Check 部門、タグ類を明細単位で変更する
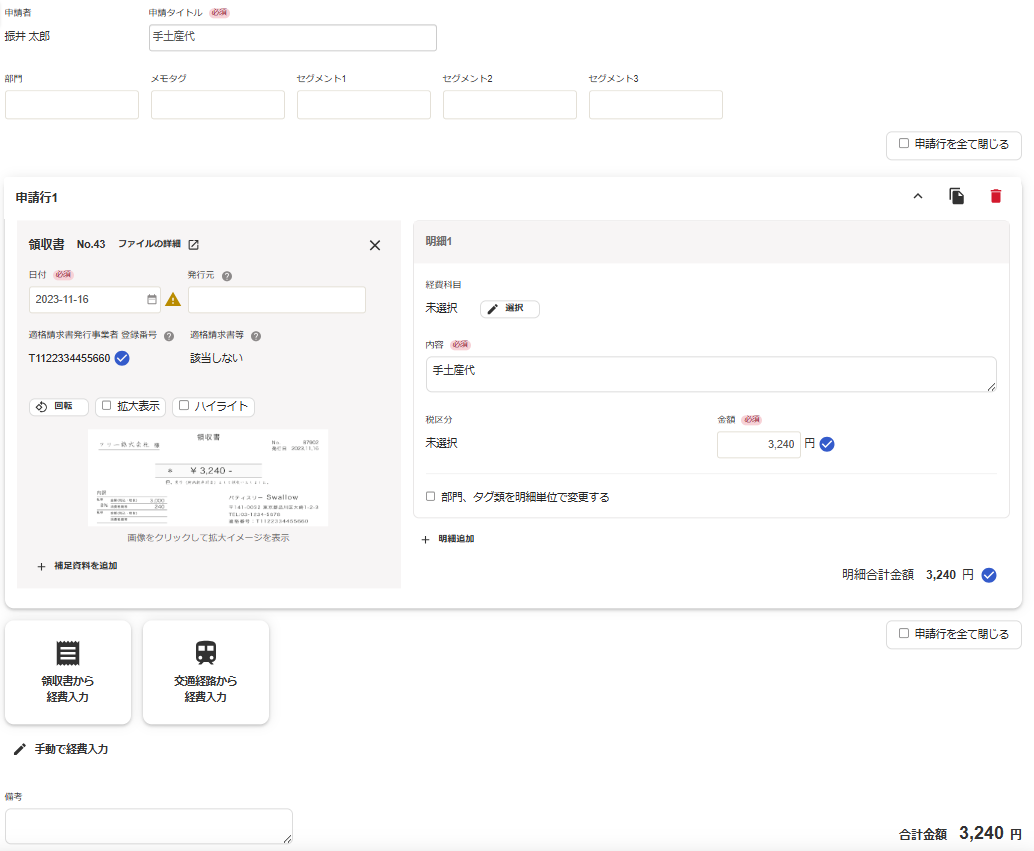This screenshot has height=851, width=1034. pos(431,496)
